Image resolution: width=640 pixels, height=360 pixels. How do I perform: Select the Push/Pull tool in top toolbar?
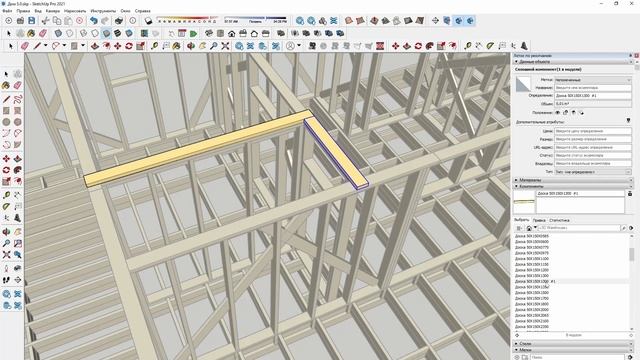[95, 46]
